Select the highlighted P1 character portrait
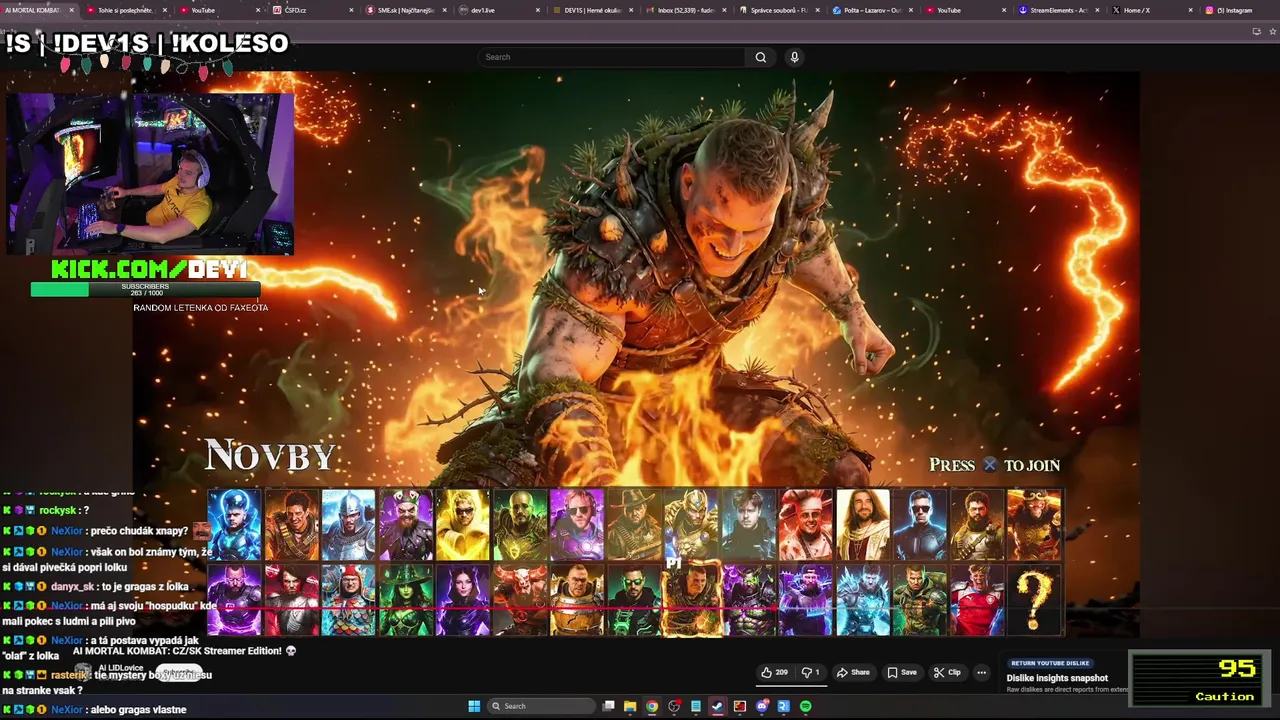This screenshot has width=1280, height=720. pos(692,598)
